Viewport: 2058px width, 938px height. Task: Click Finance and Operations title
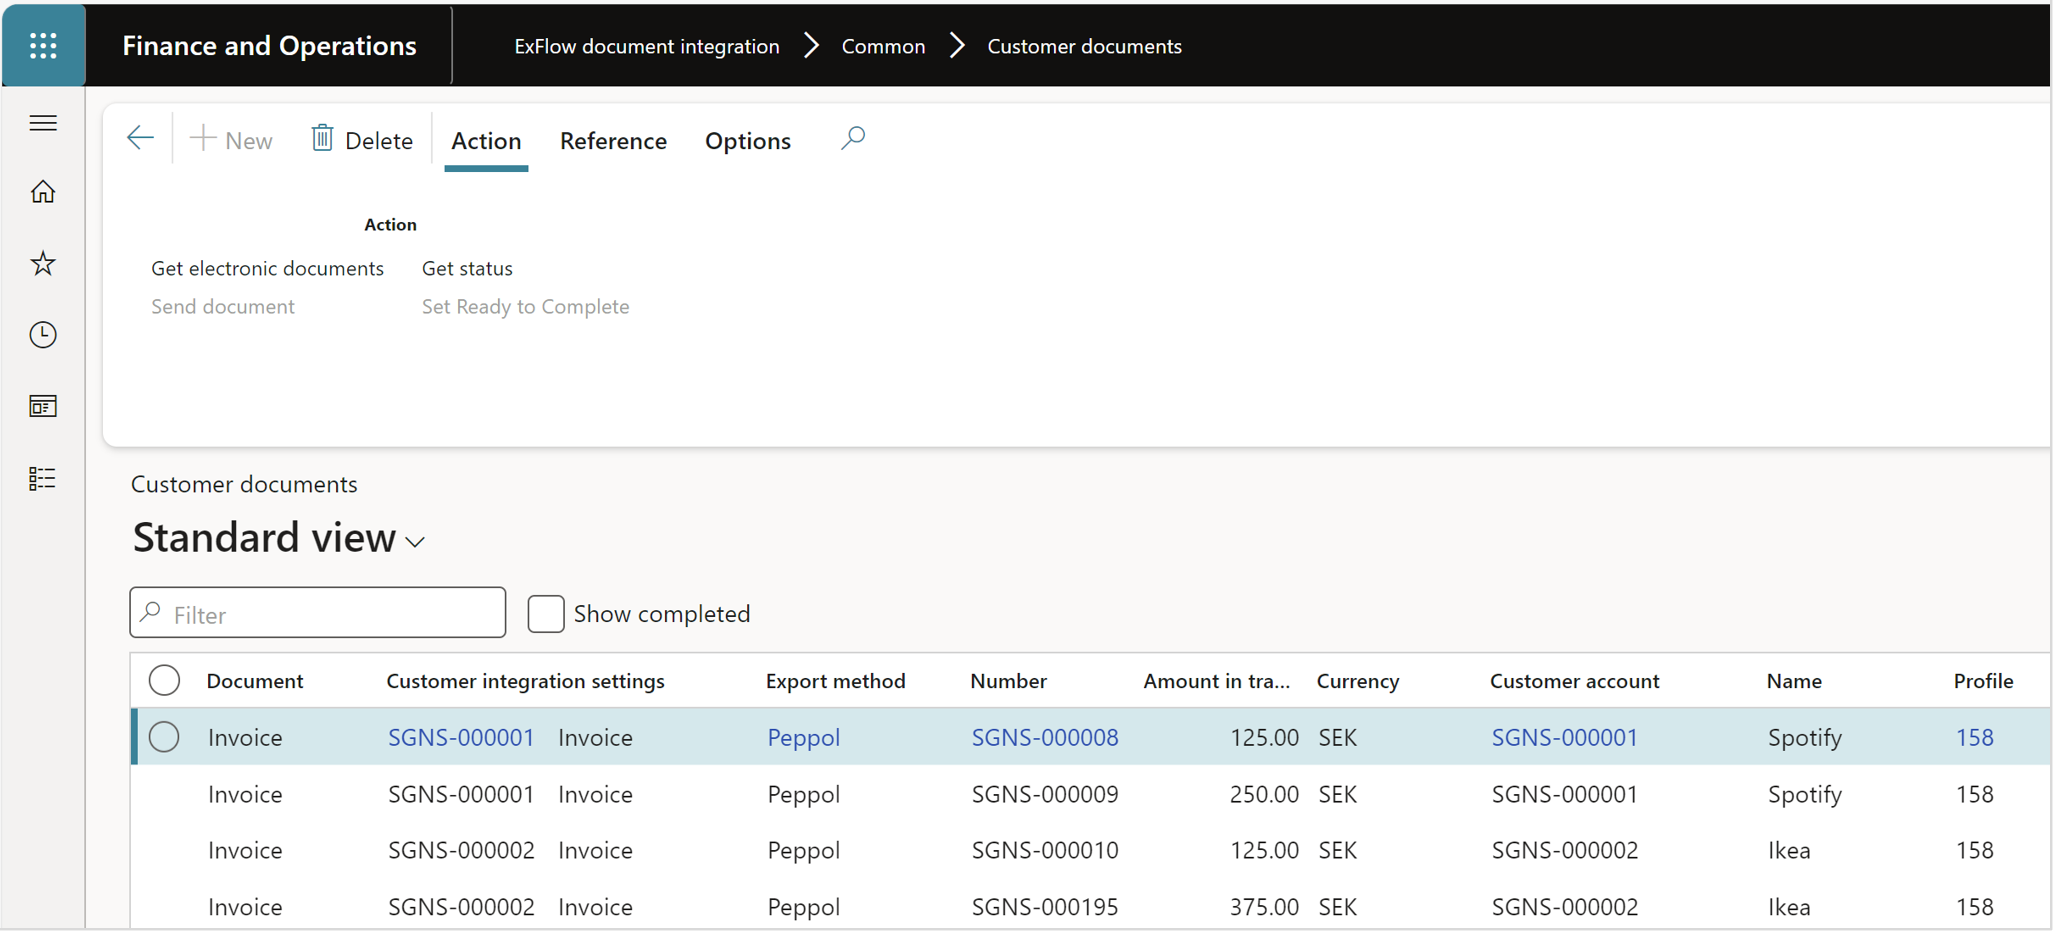(x=269, y=46)
